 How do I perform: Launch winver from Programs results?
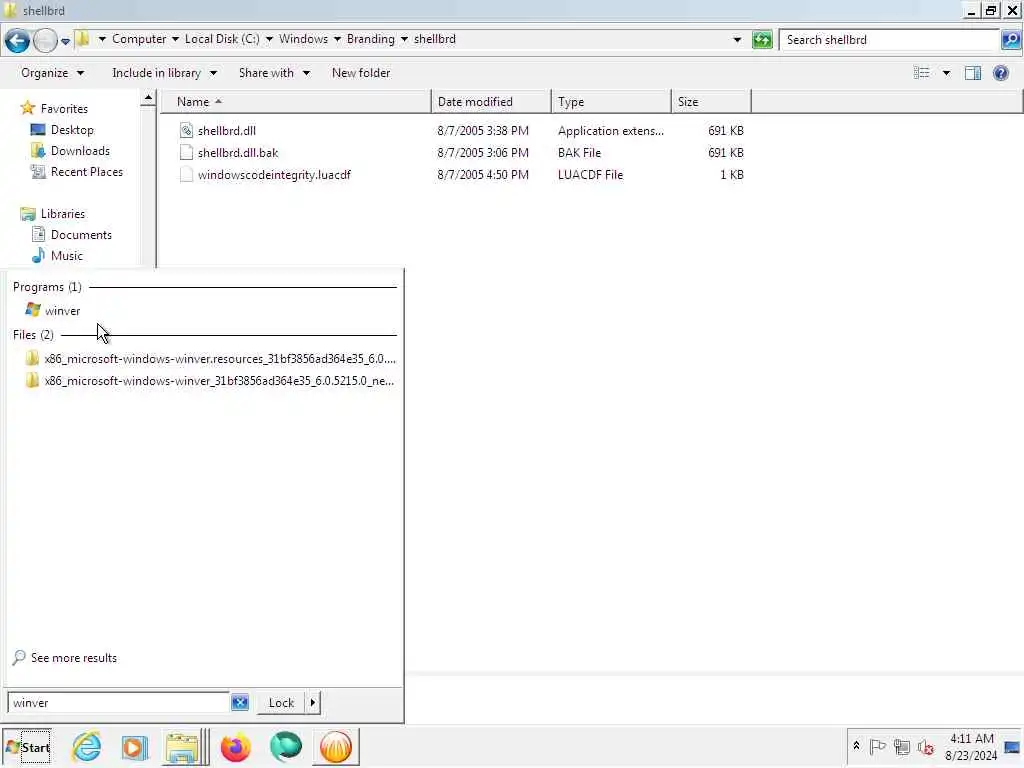click(62, 311)
